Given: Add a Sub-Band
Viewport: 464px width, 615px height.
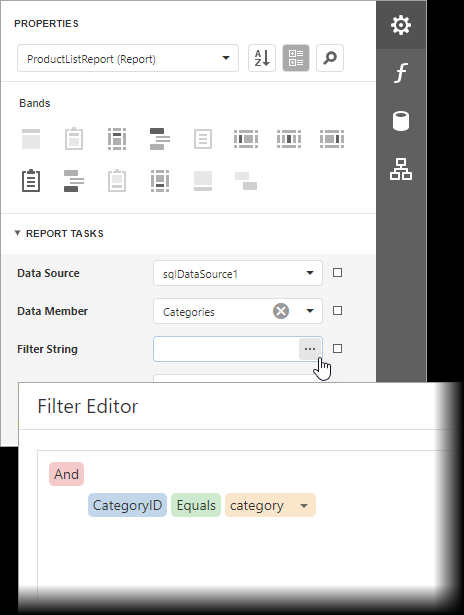Looking at the screenshot, I should [246, 181].
